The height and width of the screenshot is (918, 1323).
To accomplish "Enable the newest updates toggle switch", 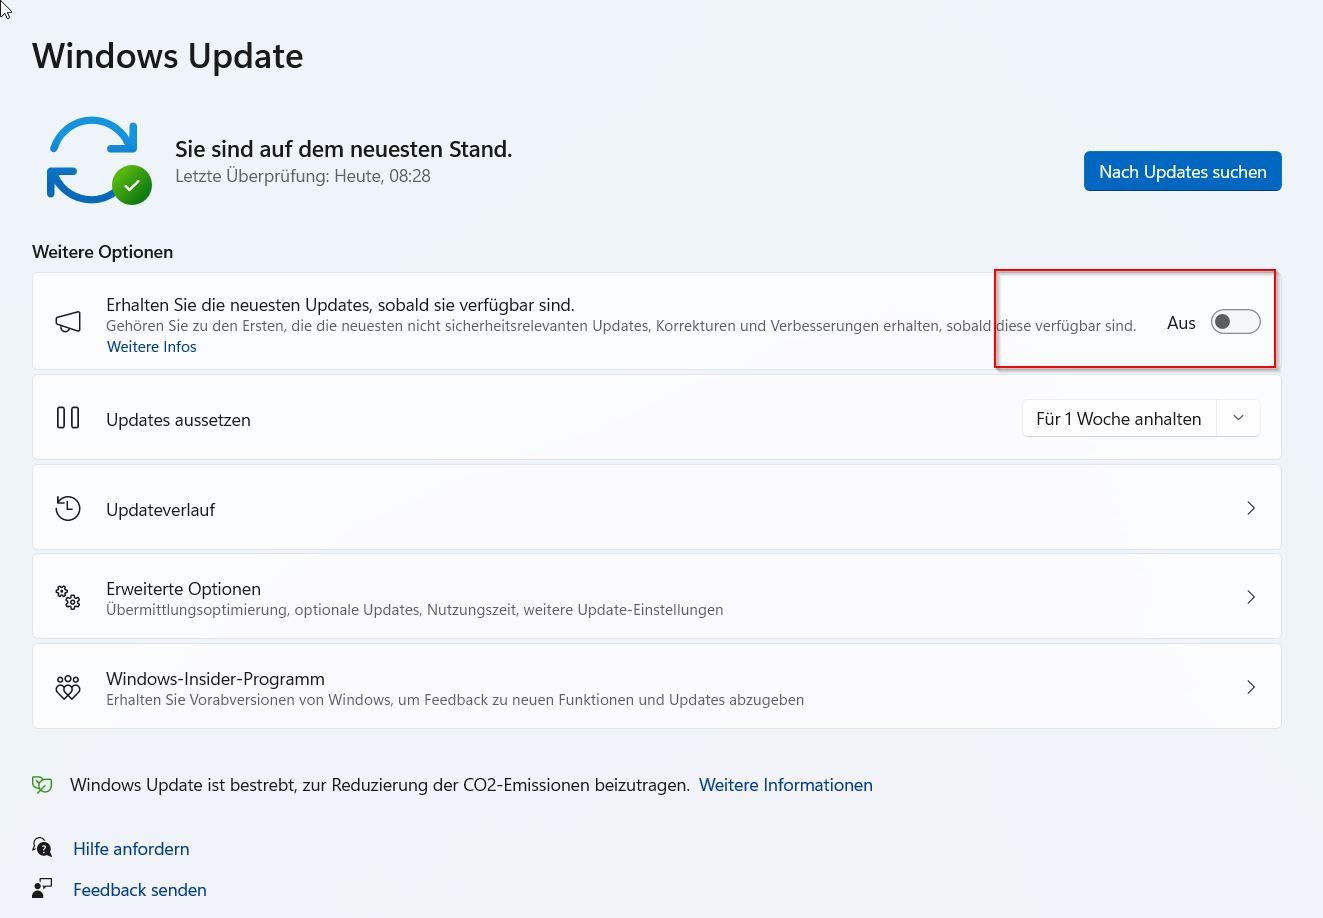I will (x=1235, y=322).
